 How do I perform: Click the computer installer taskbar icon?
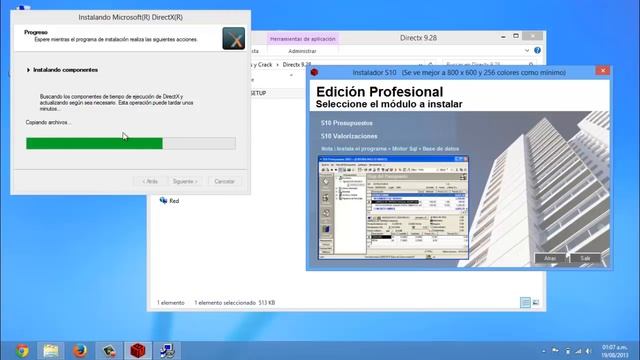coord(167,351)
